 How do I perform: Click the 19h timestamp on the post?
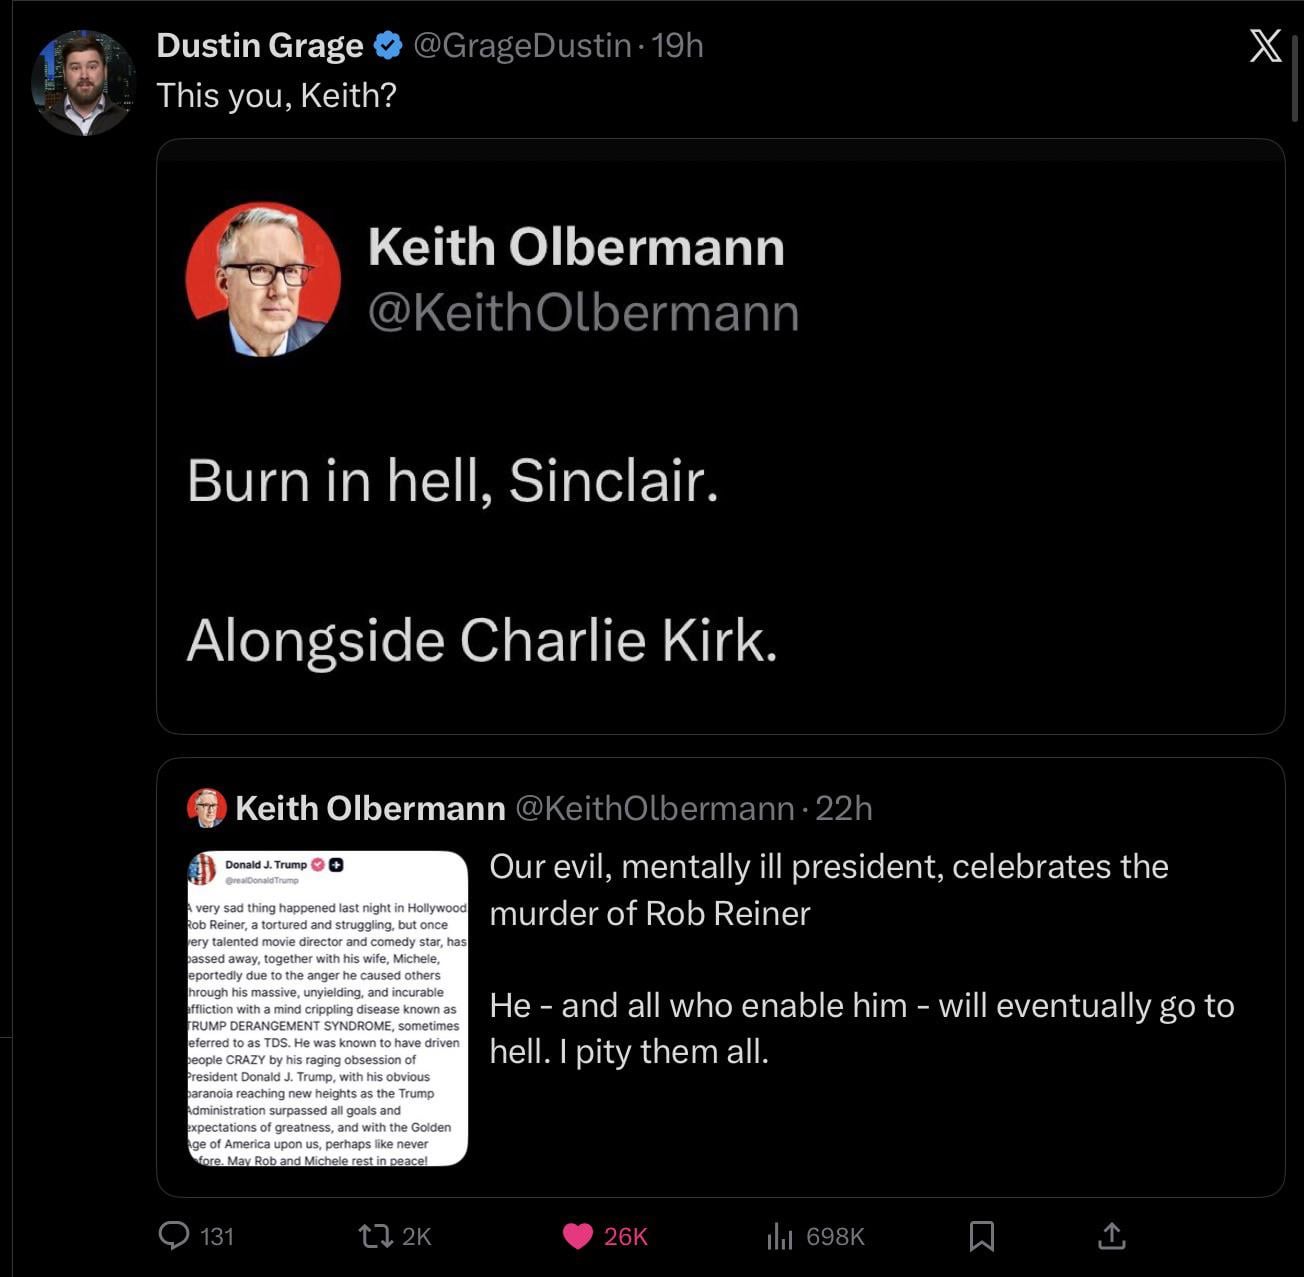click(x=678, y=45)
